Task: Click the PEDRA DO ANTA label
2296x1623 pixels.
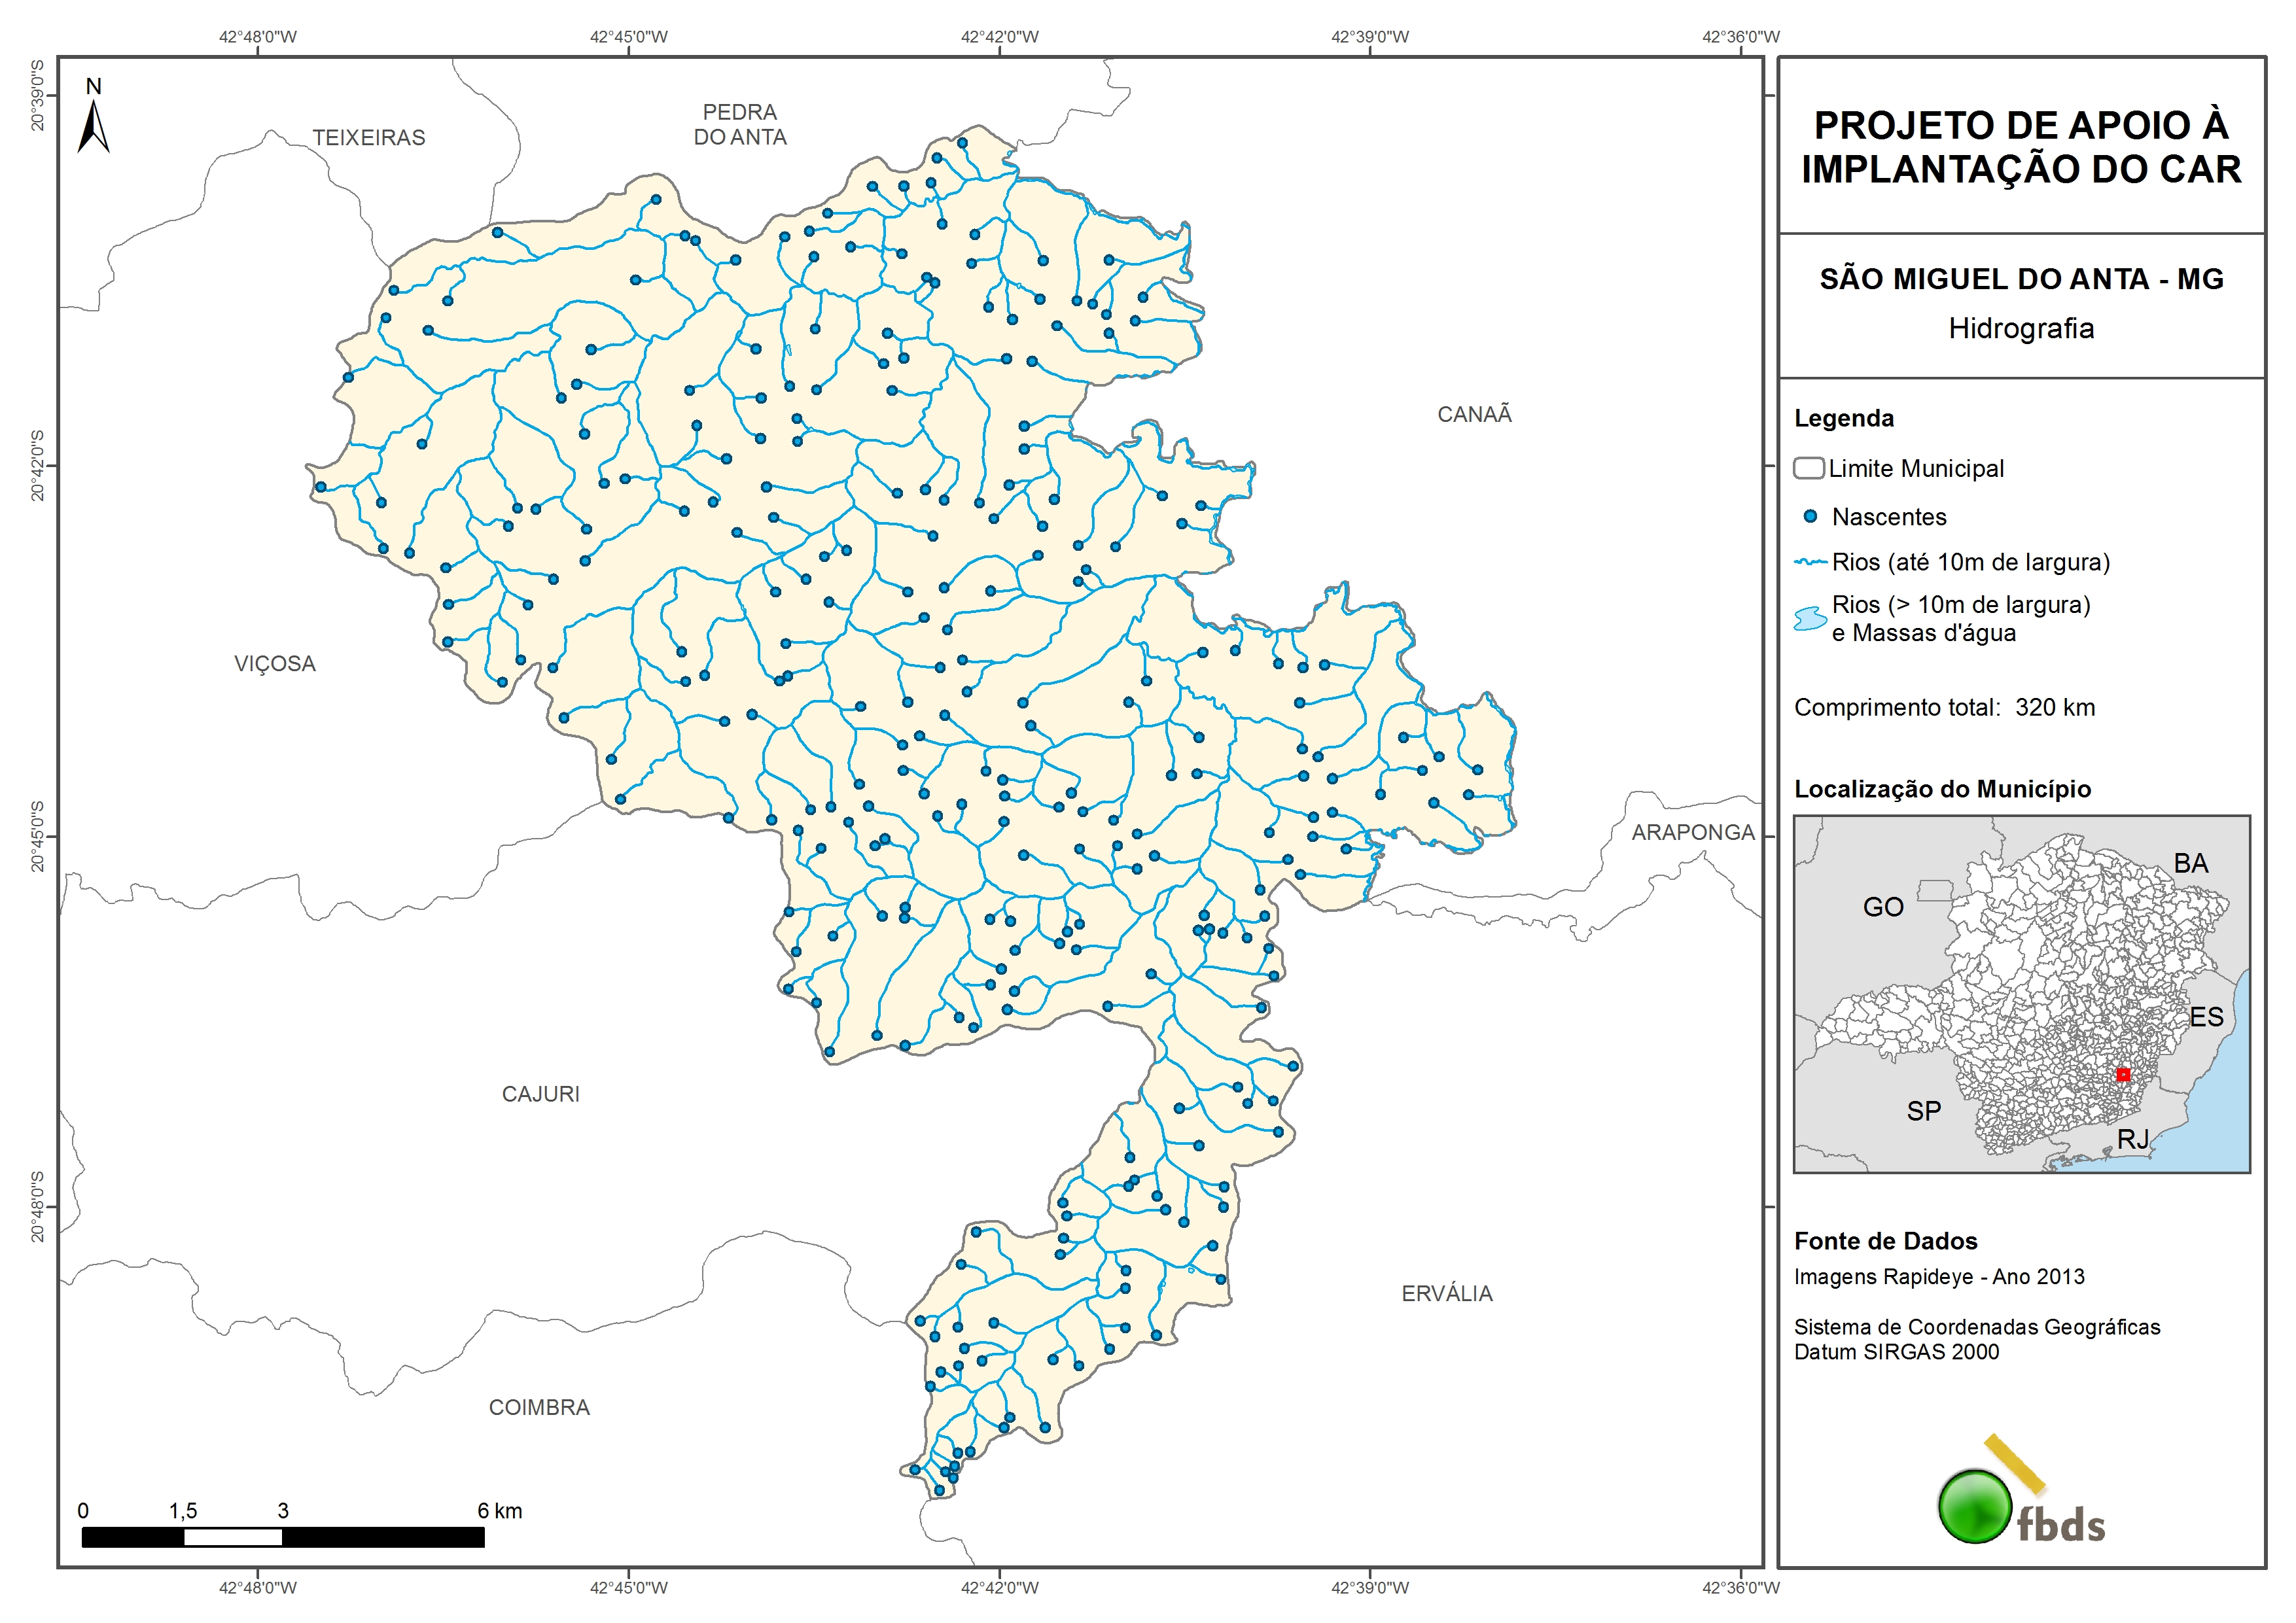Action: coord(740,125)
